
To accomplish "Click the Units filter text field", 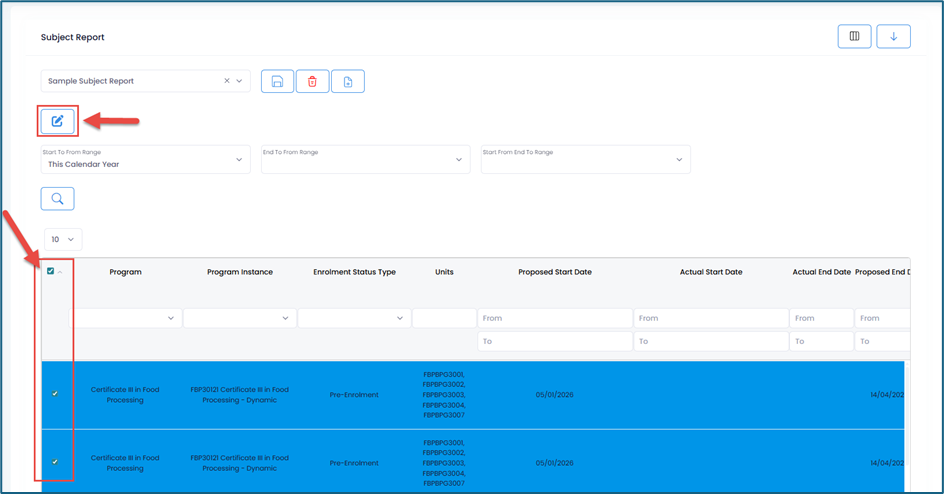I will pyautogui.click(x=444, y=318).
